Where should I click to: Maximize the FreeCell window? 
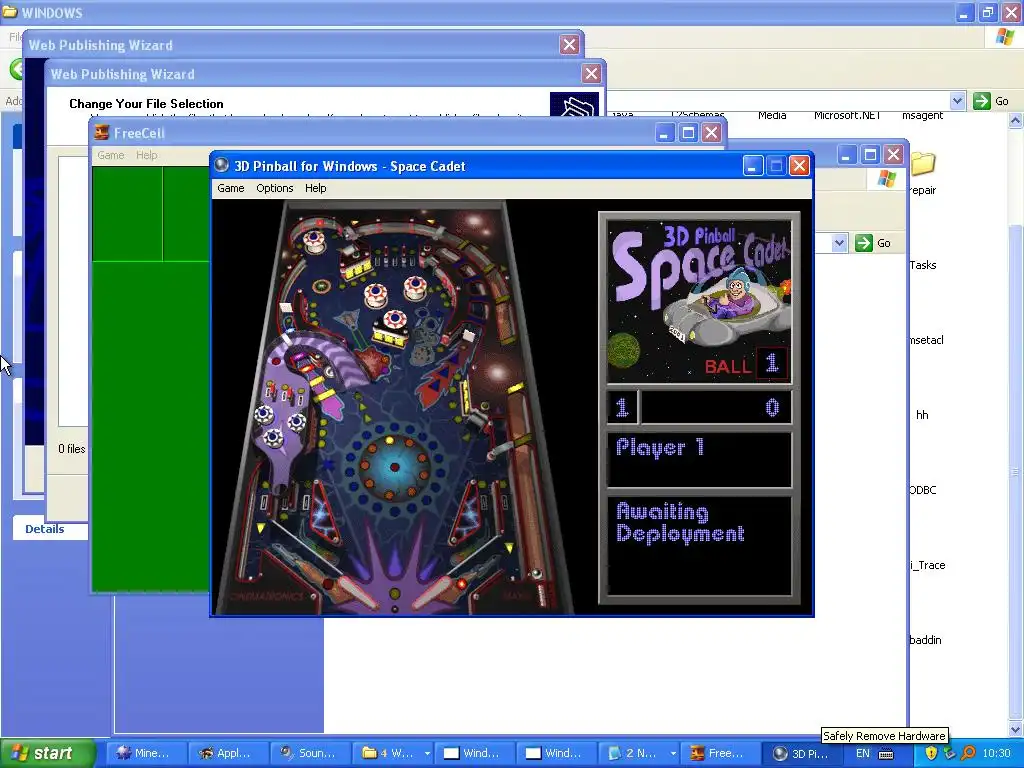pyautogui.click(x=688, y=133)
